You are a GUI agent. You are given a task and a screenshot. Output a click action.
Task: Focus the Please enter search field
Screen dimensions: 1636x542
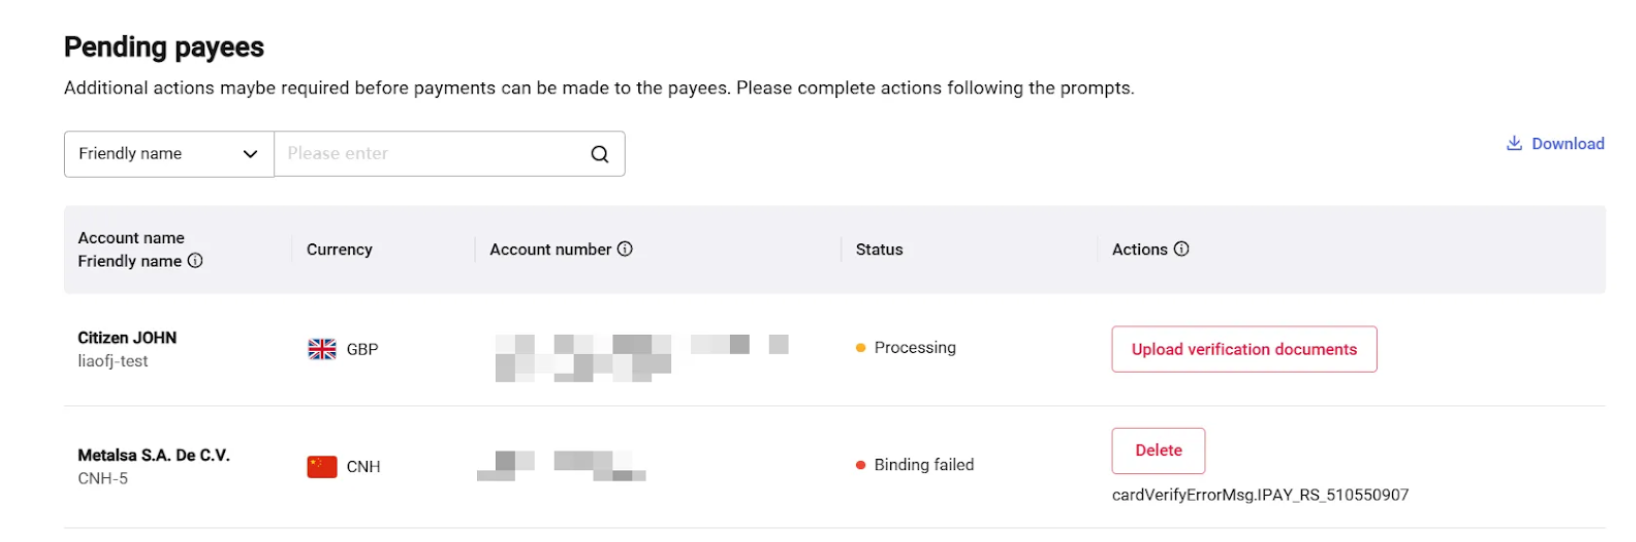point(432,154)
